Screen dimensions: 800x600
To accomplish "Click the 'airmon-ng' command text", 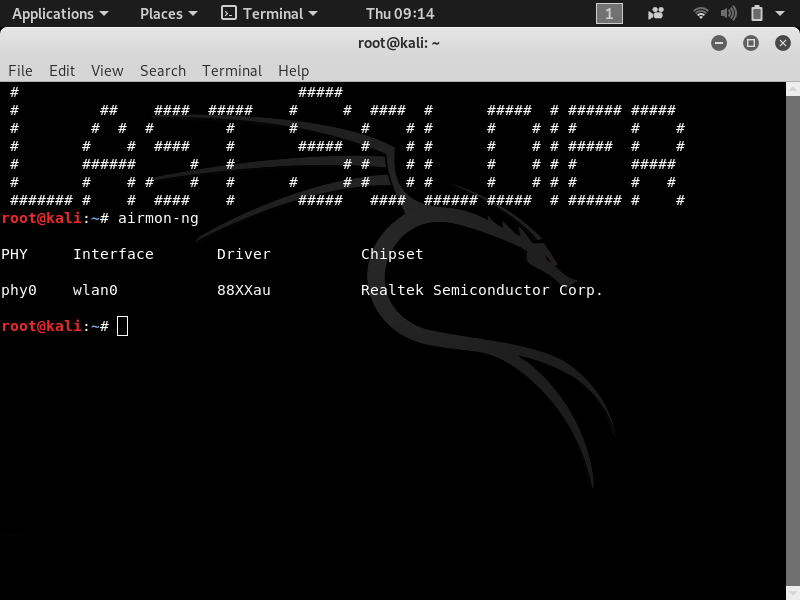I will pos(158,218).
